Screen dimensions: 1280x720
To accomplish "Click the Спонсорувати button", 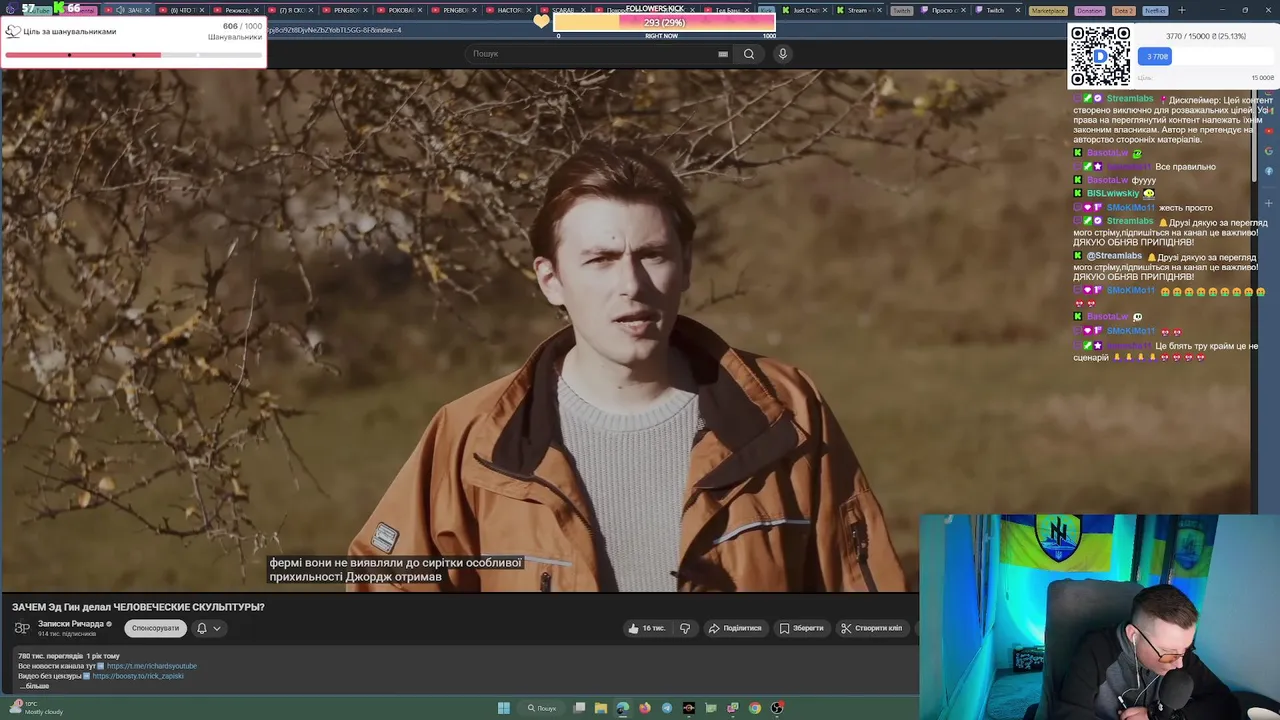I will pos(155,628).
